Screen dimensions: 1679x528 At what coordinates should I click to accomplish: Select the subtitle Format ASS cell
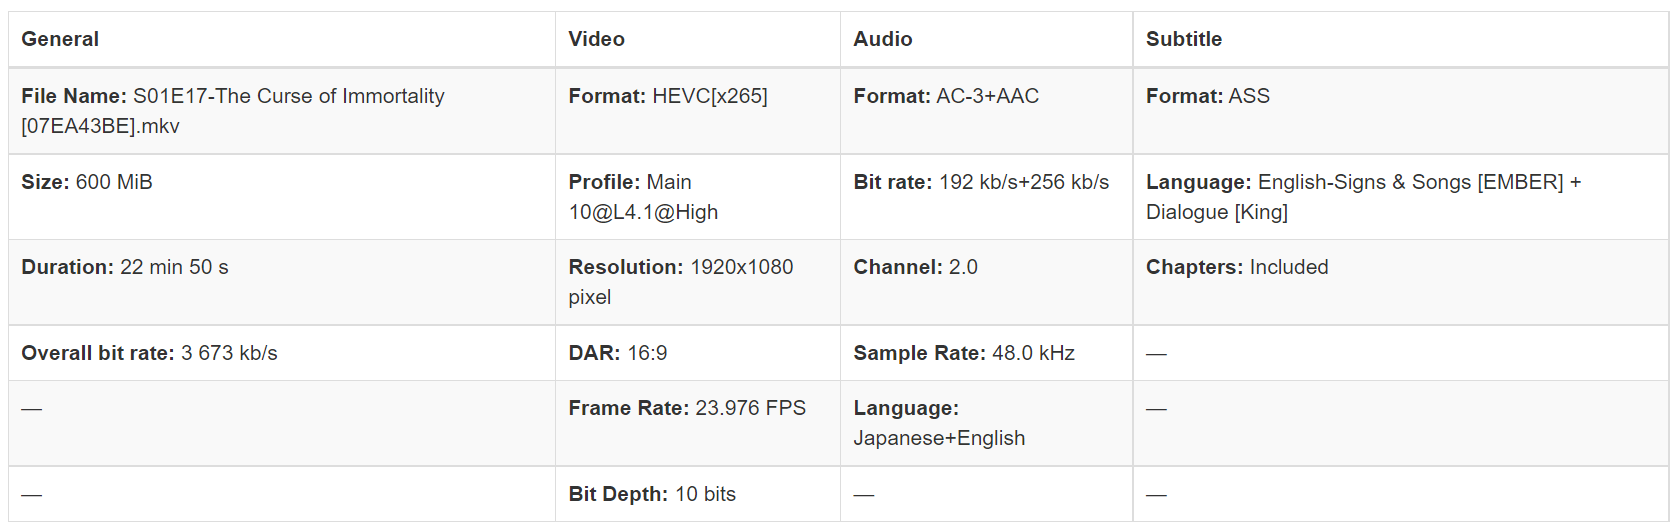point(1207,96)
